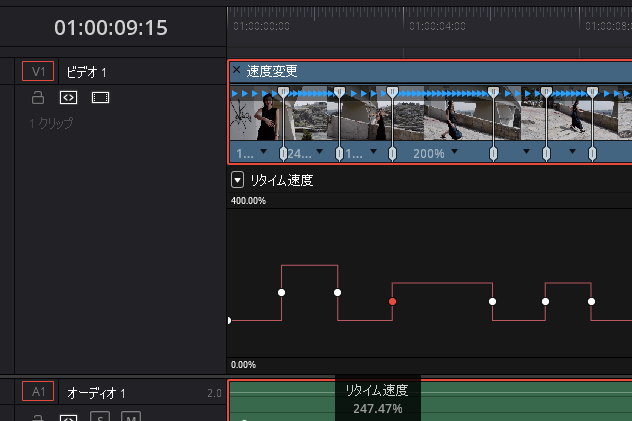Click bottom handle left of 200% label

coord(392,153)
